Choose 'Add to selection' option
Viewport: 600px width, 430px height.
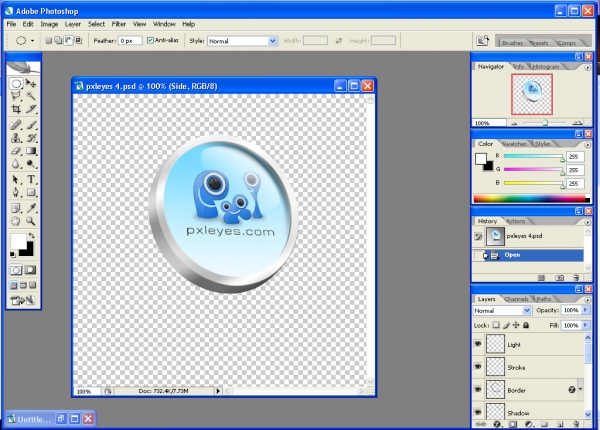58,40
